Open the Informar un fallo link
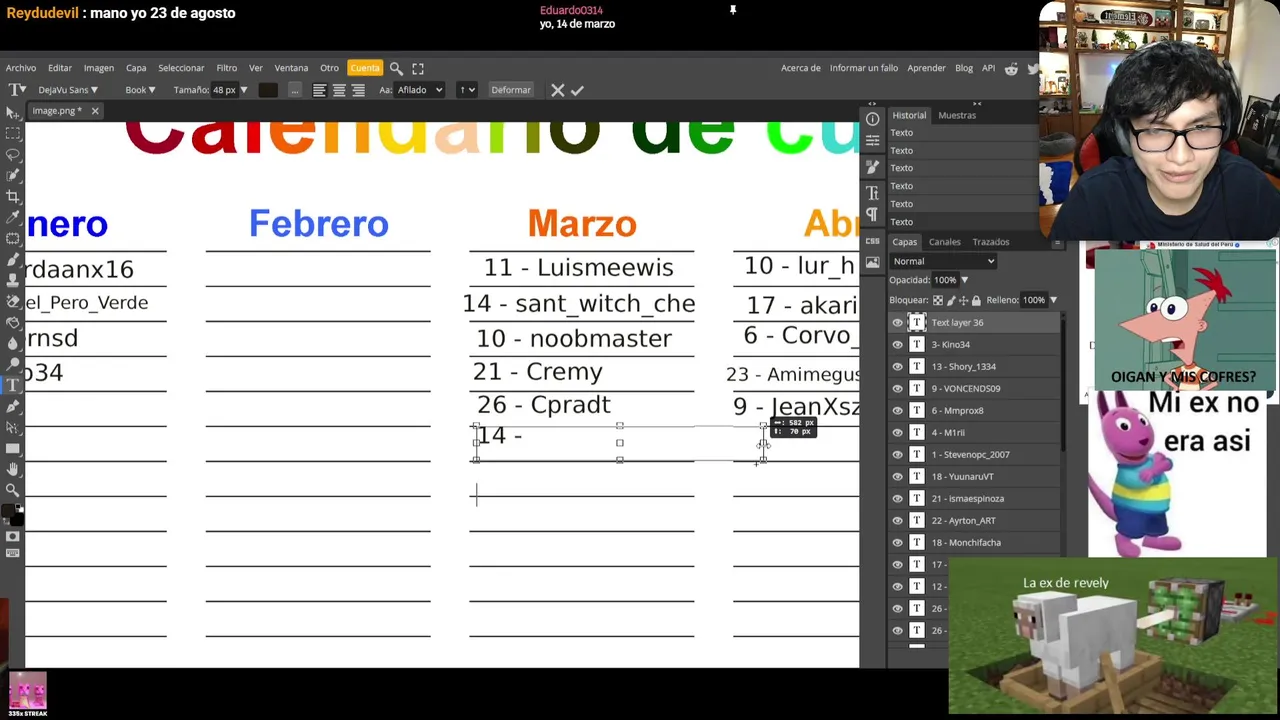 864,68
